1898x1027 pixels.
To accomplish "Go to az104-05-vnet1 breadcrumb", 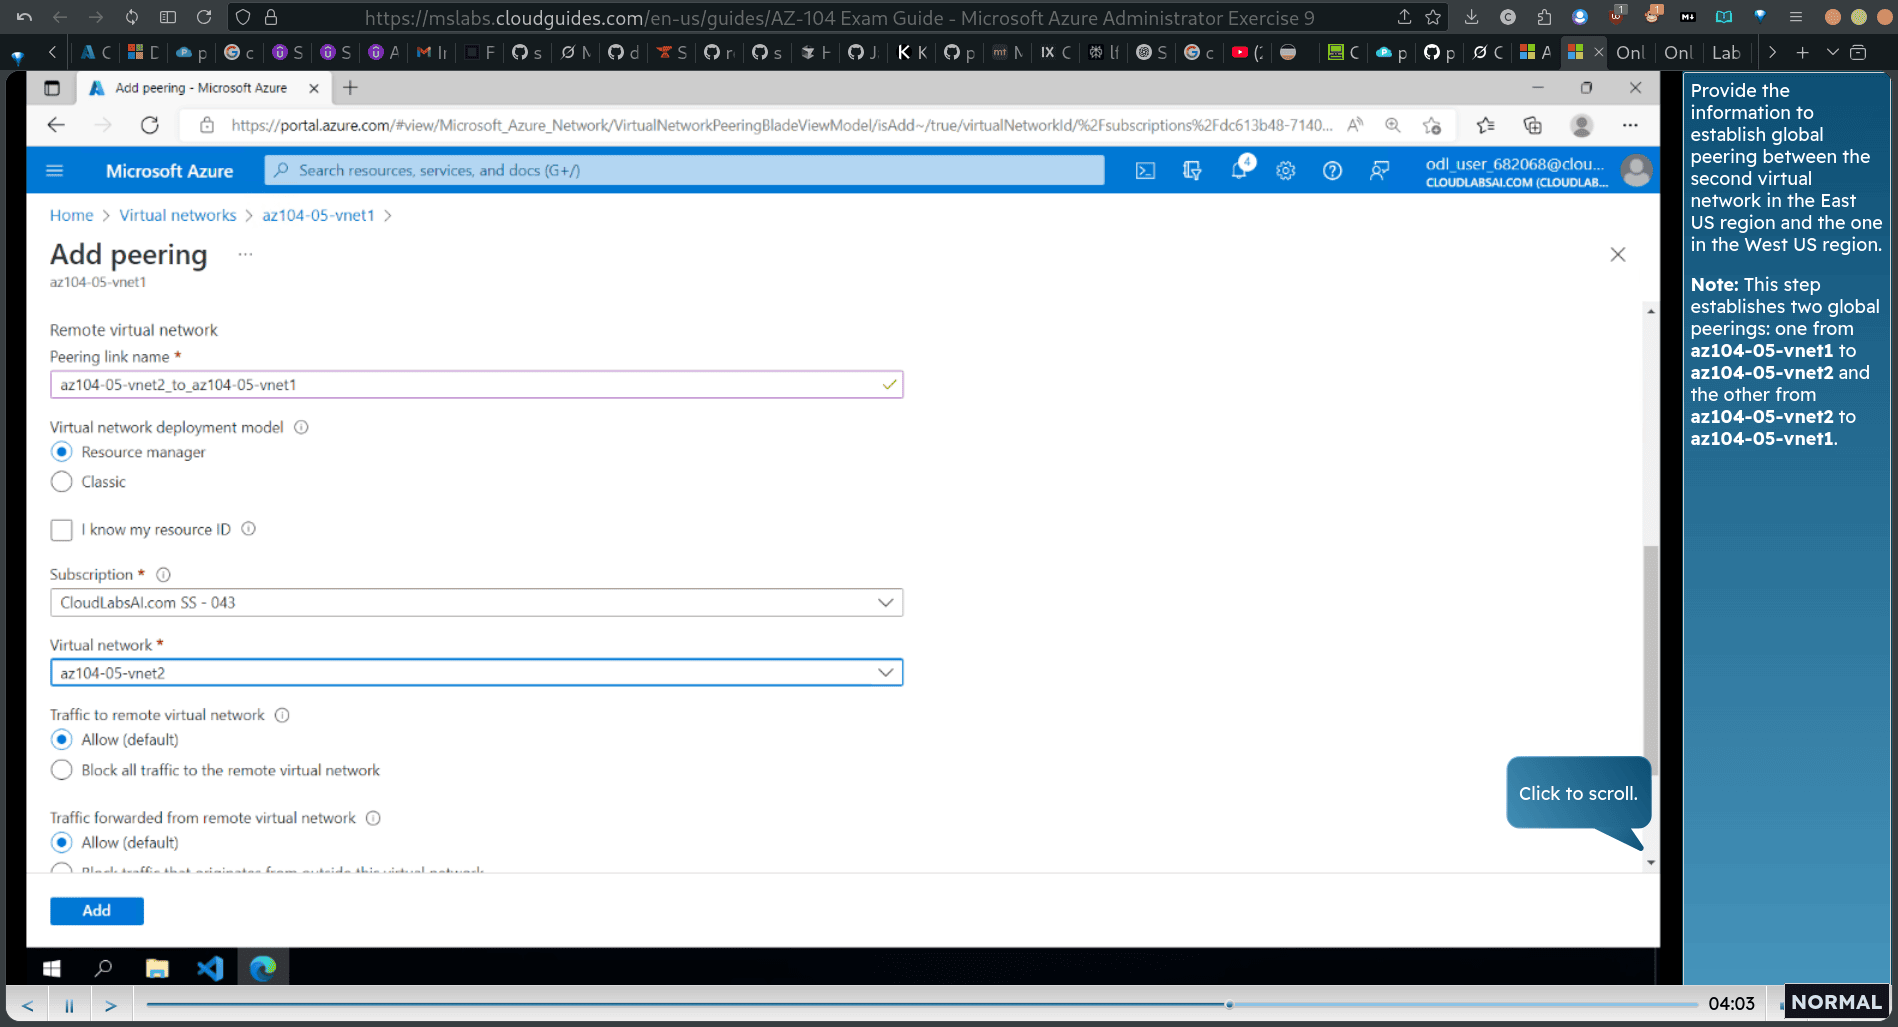I will (318, 216).
